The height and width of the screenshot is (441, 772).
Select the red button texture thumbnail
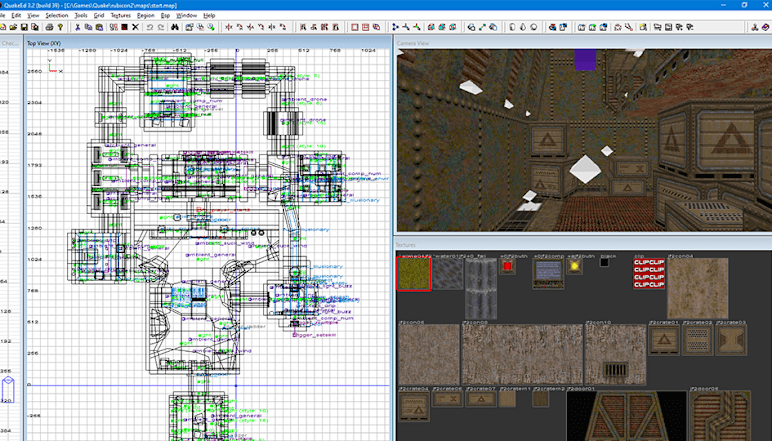(x=507, y=266)
